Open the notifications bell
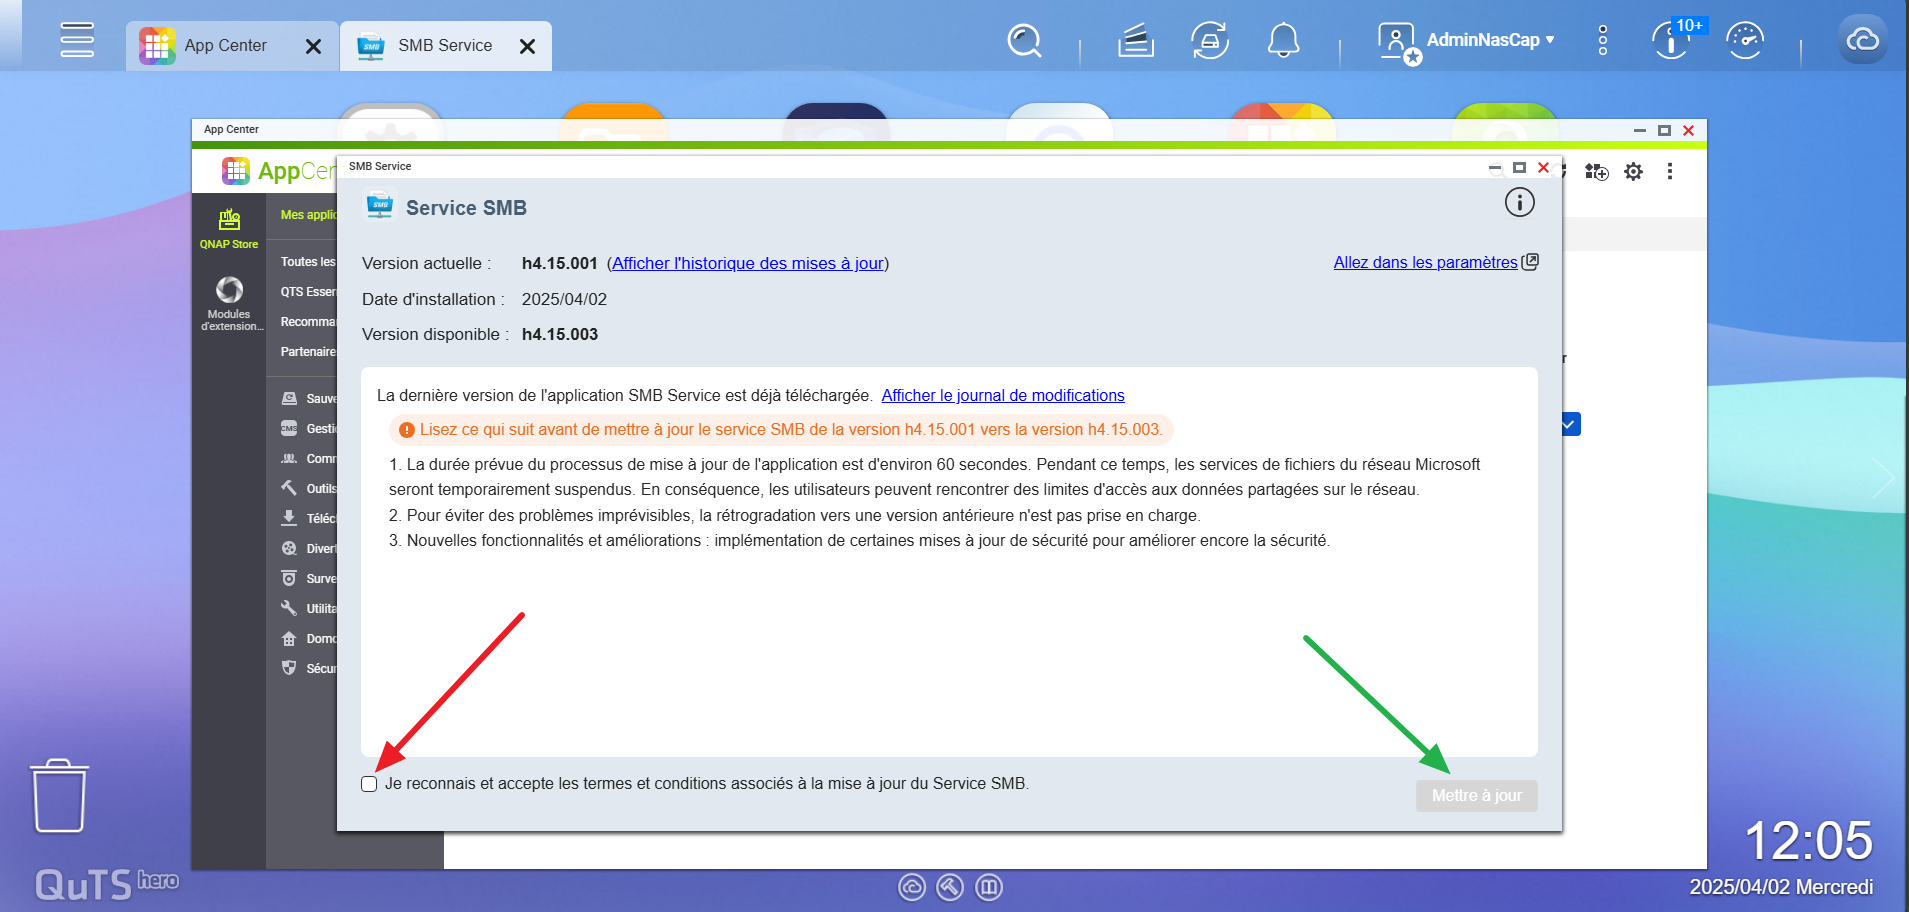This screenshot has height=912, width=1909. 1284,41
